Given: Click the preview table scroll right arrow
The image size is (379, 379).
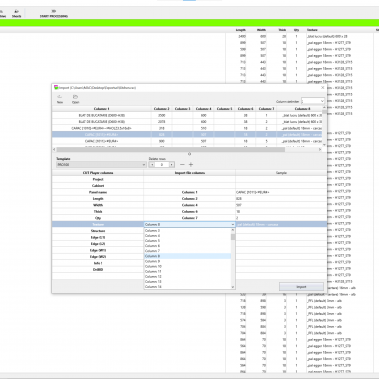Looking at the screenshot, I should 320,149.
